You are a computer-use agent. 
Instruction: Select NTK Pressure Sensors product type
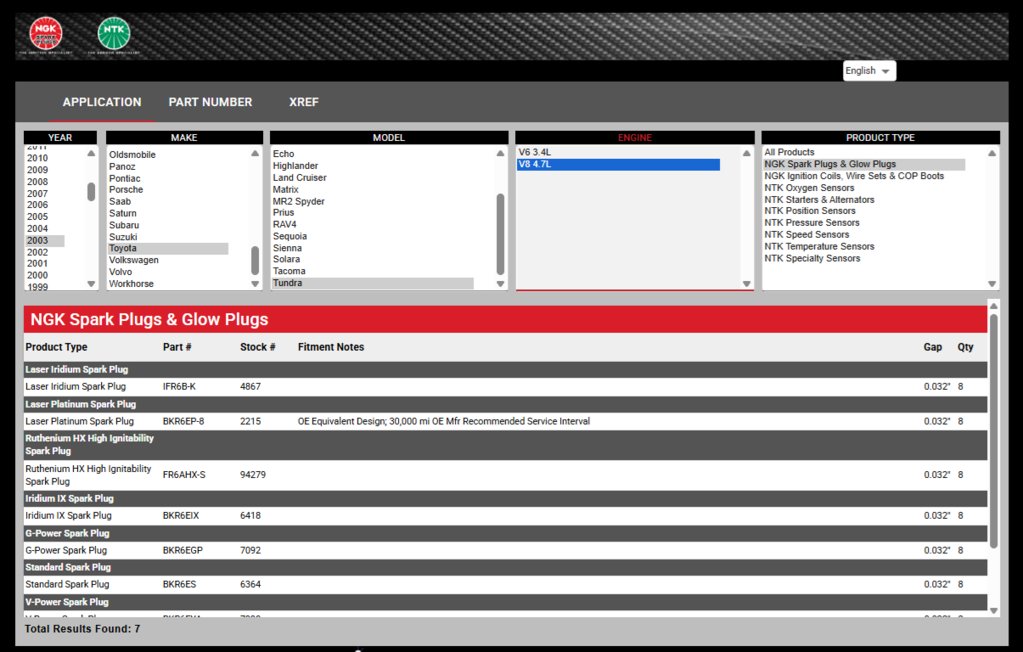(812, 223)
